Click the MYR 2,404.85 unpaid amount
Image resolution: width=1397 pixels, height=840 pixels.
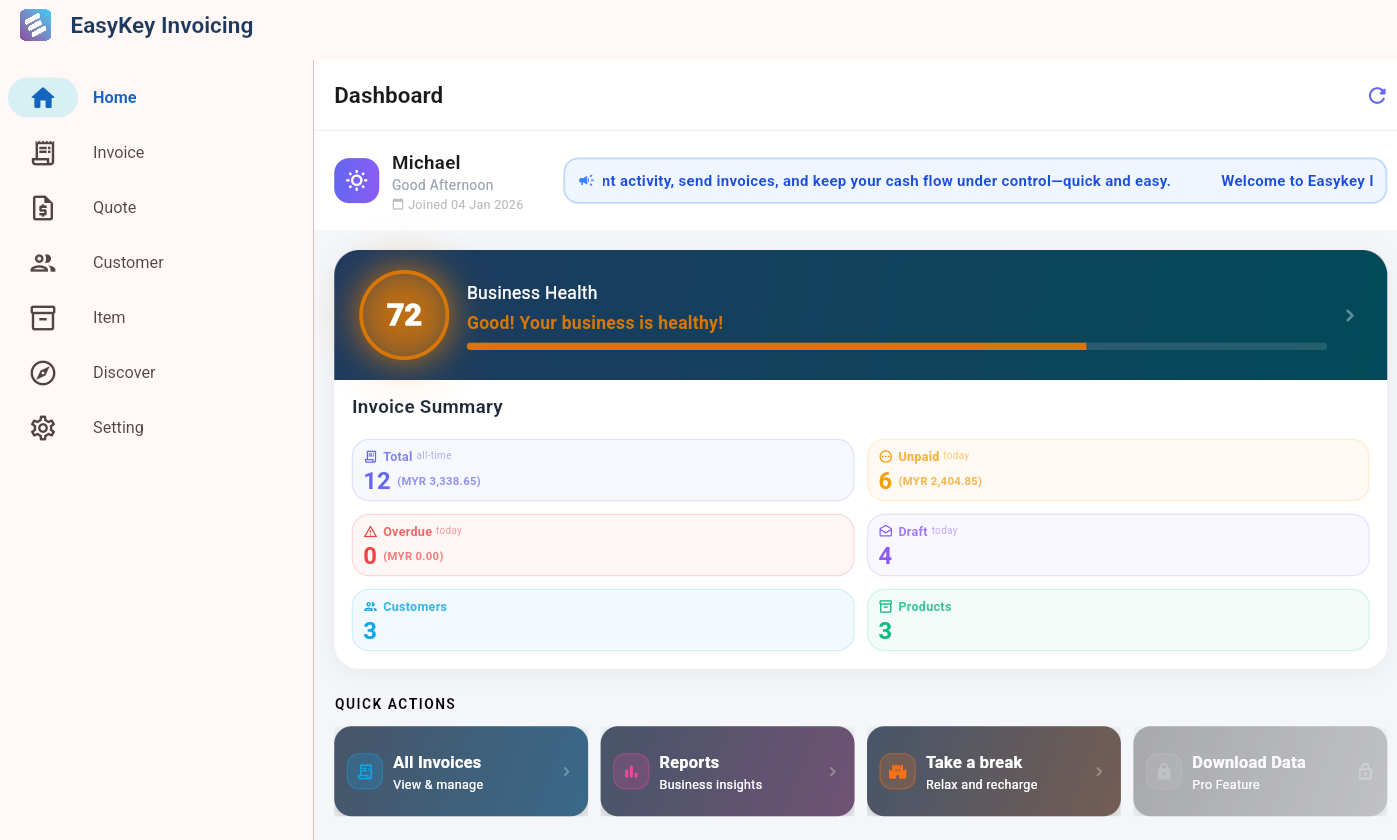(x=941, y=481)
